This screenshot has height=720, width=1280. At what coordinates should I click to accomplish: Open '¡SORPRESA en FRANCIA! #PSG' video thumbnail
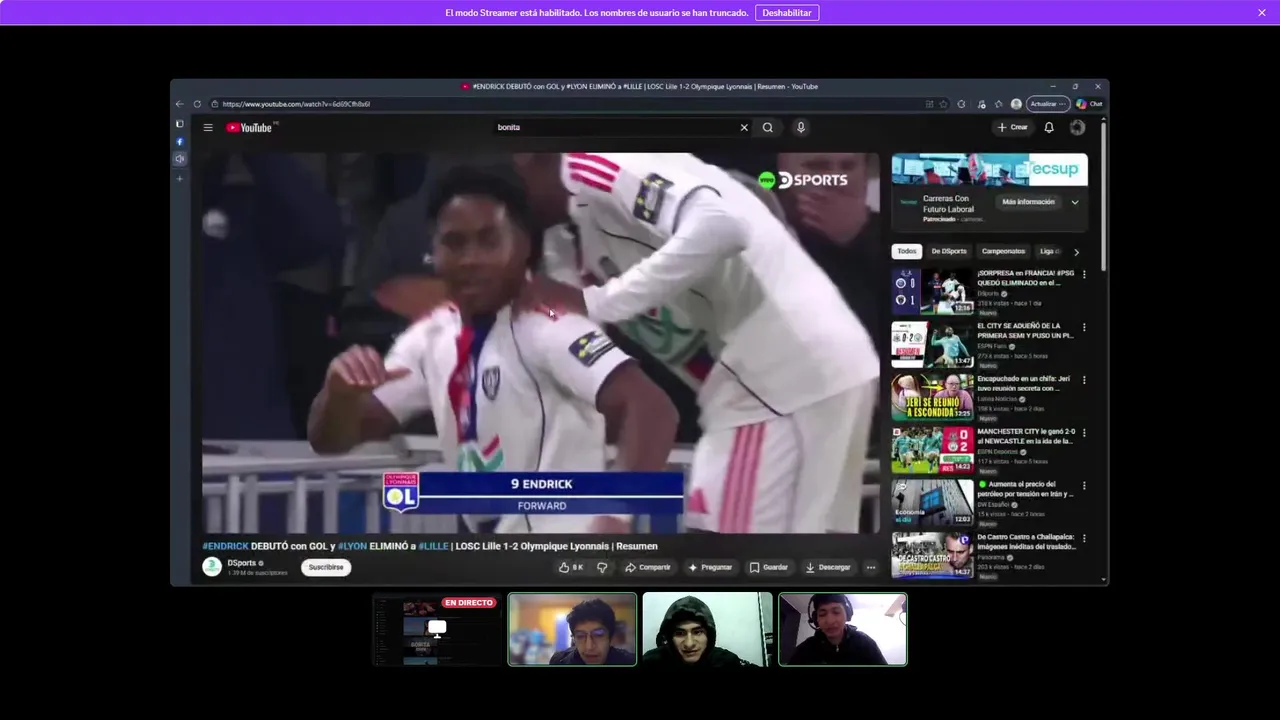pos(932,292)
